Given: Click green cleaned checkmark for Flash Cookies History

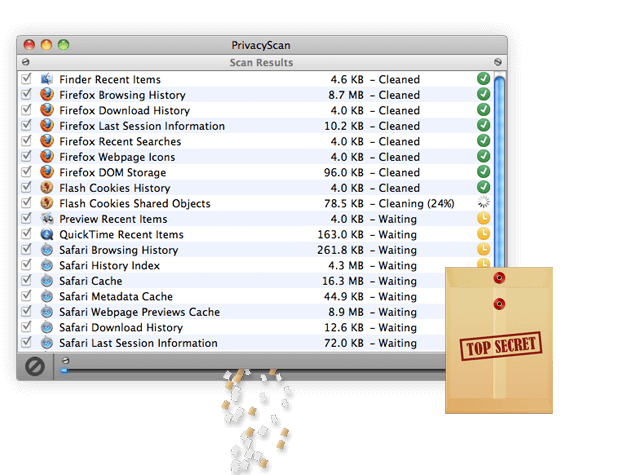Looking at the screenshot, I should click(483, 187).
